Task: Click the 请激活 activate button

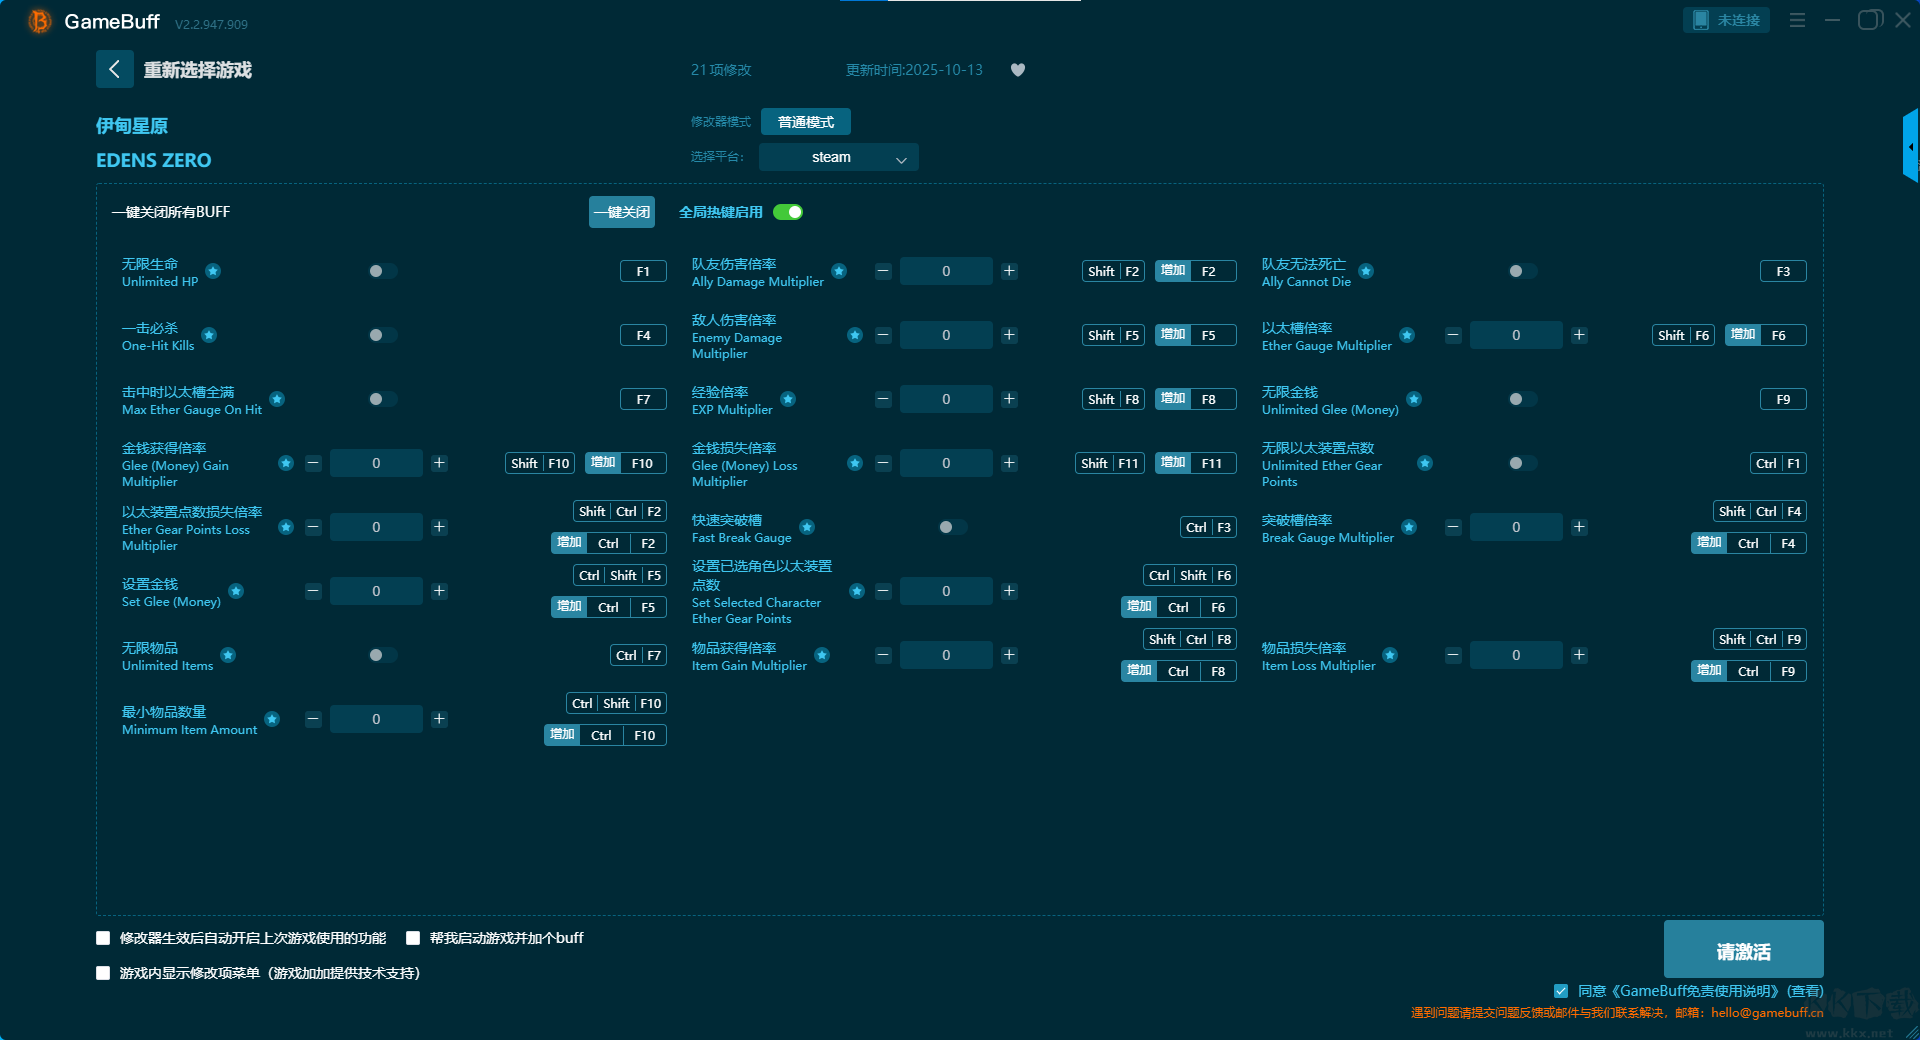Action: pyautogui.click(x=1743, y=950)
